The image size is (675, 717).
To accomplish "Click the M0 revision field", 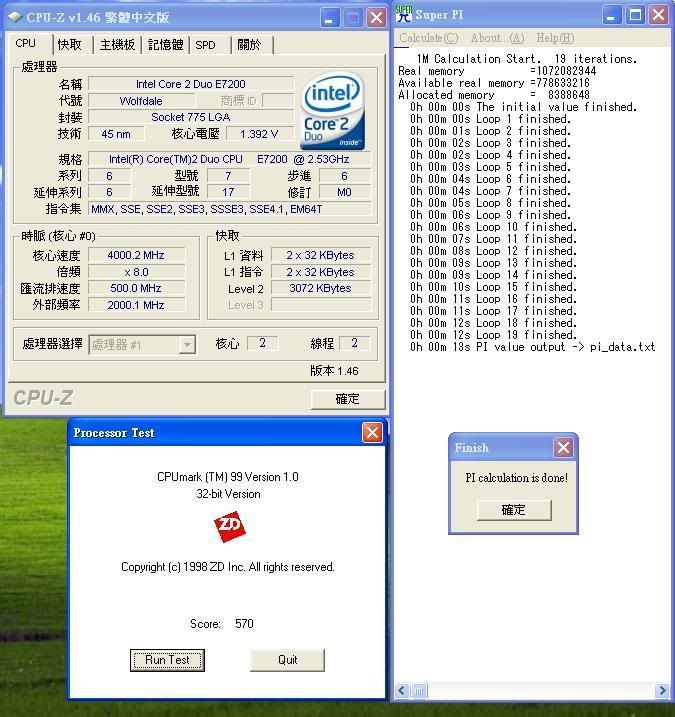I will [345, 193].
